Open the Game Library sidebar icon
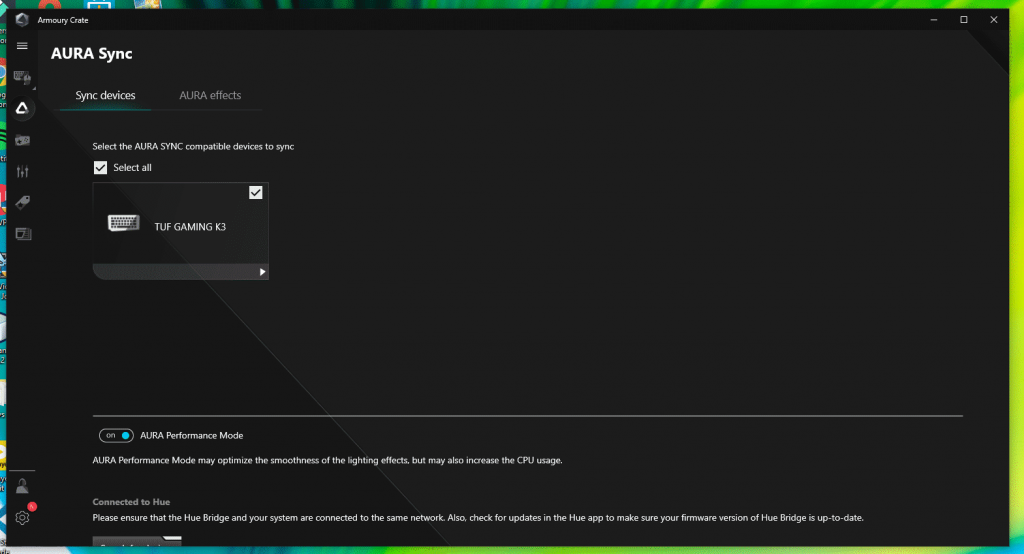Viewport: 1024px width, 554px height. (x=22, y=140)
